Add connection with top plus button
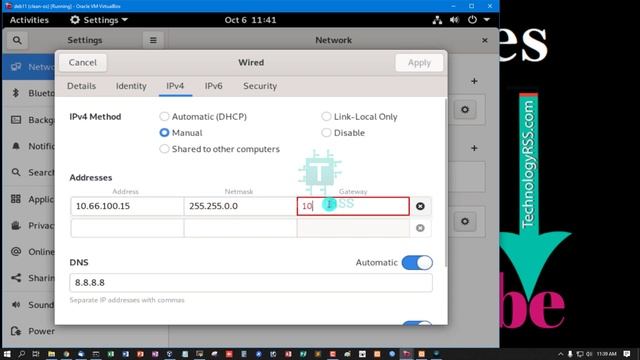This screenshot has width=640, height=360. (x=474, y=81)
